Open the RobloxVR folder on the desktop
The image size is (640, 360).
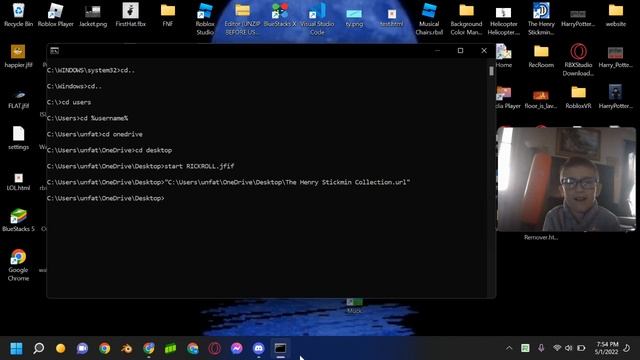point(578,97)
